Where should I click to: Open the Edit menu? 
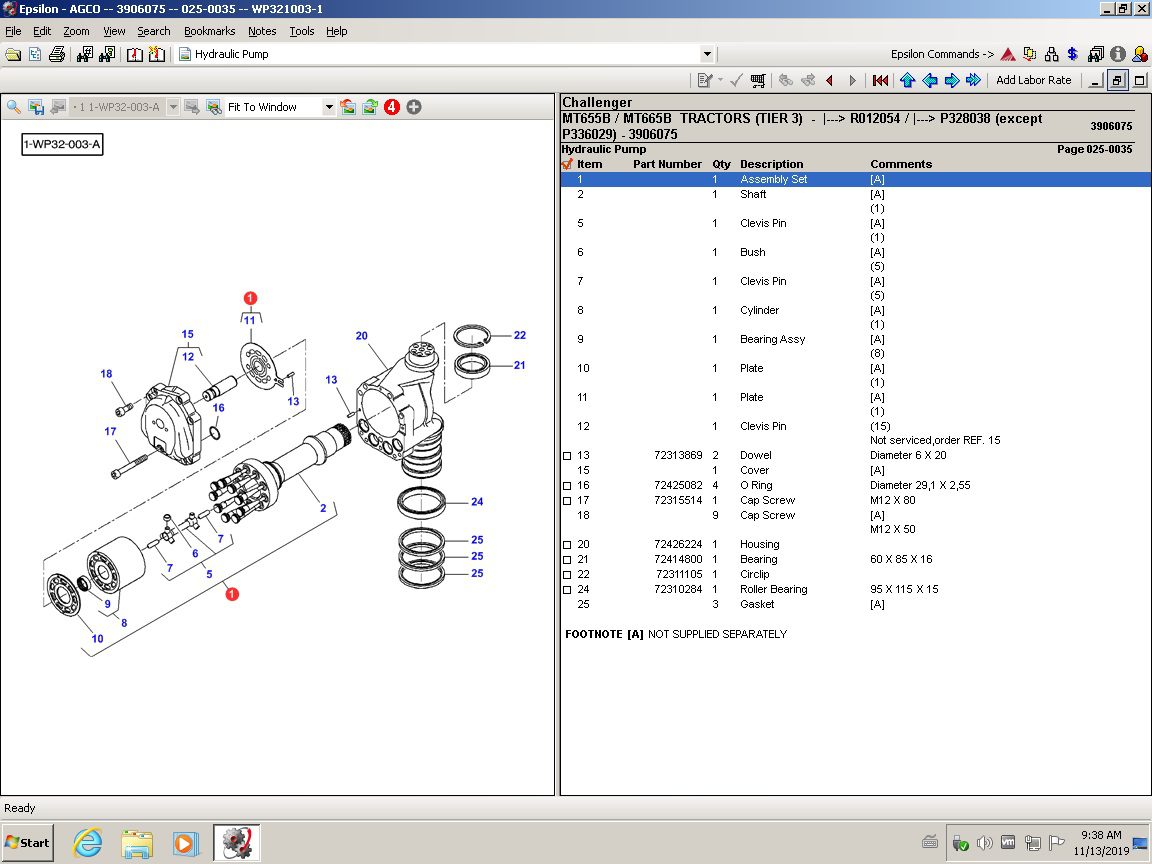pos(42,31)
